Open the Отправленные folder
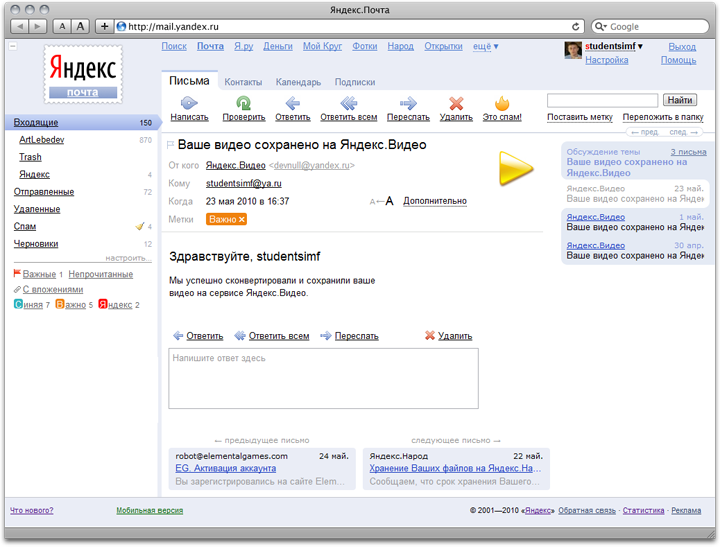 [43, 192]
